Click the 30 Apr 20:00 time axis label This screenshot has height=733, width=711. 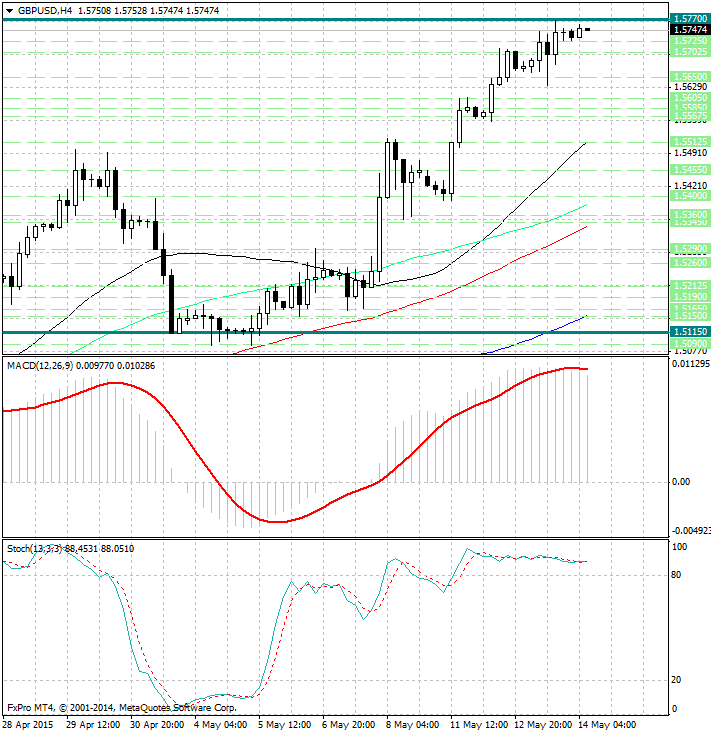[x=157, y=725]
